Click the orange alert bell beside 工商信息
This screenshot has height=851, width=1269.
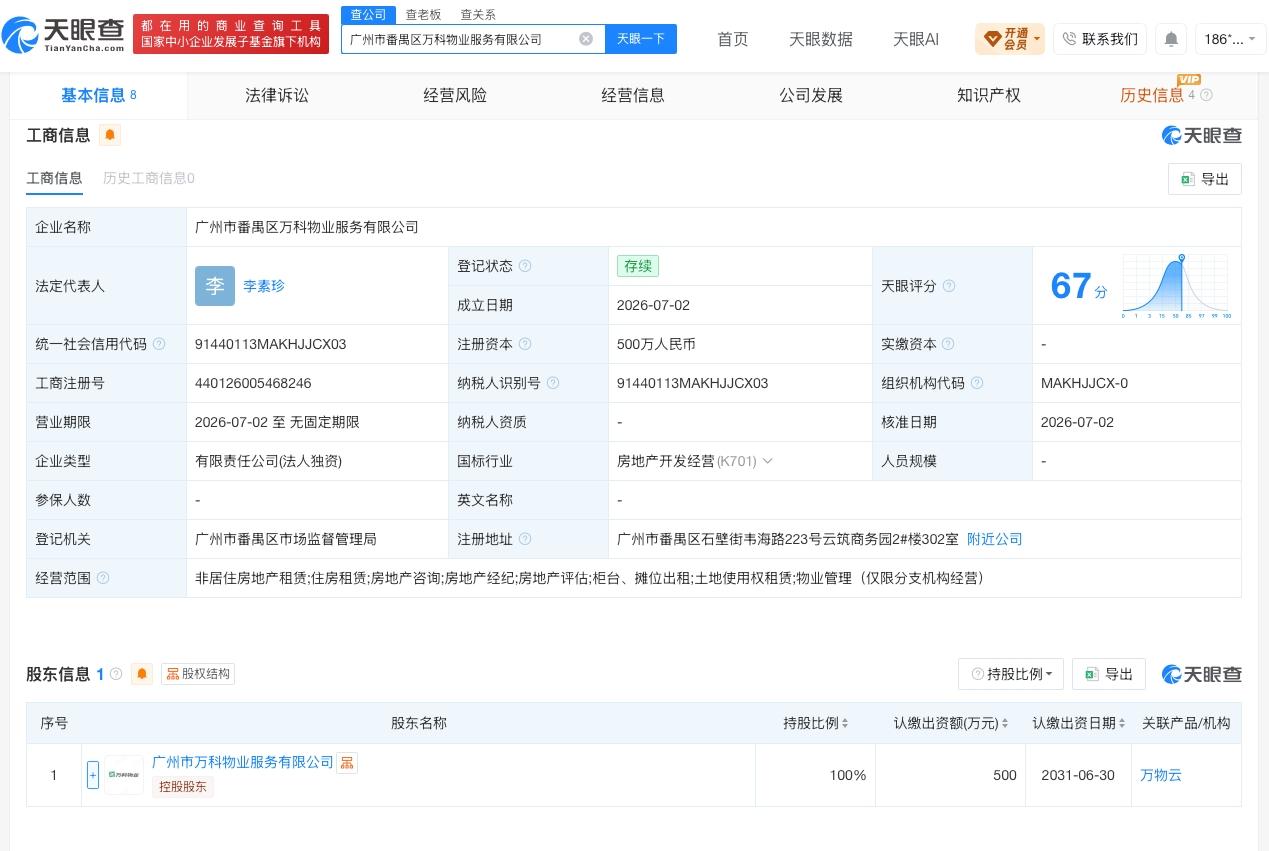(110, 135)
